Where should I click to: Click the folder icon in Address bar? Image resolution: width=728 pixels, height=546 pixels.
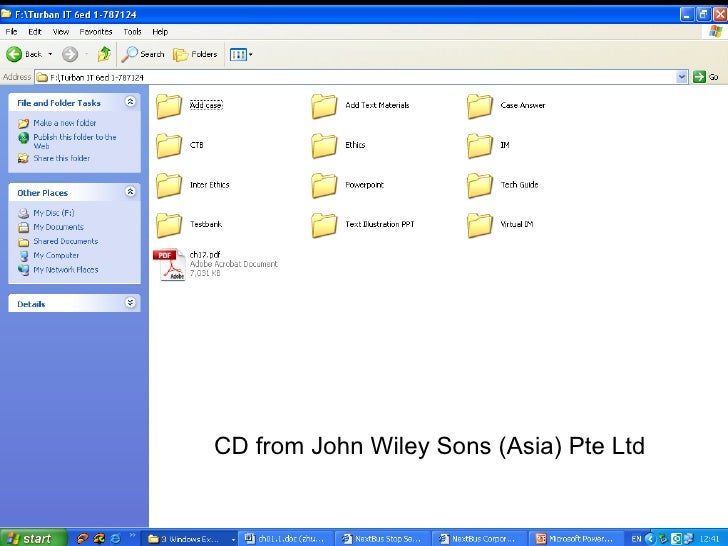(42, 77)
